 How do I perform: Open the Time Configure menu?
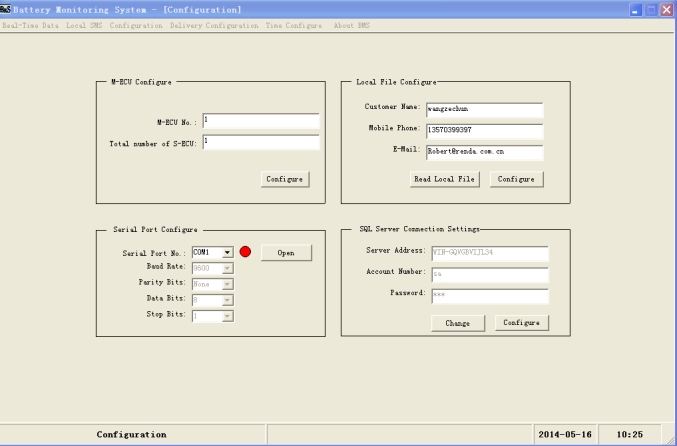[x=265, y=24]
